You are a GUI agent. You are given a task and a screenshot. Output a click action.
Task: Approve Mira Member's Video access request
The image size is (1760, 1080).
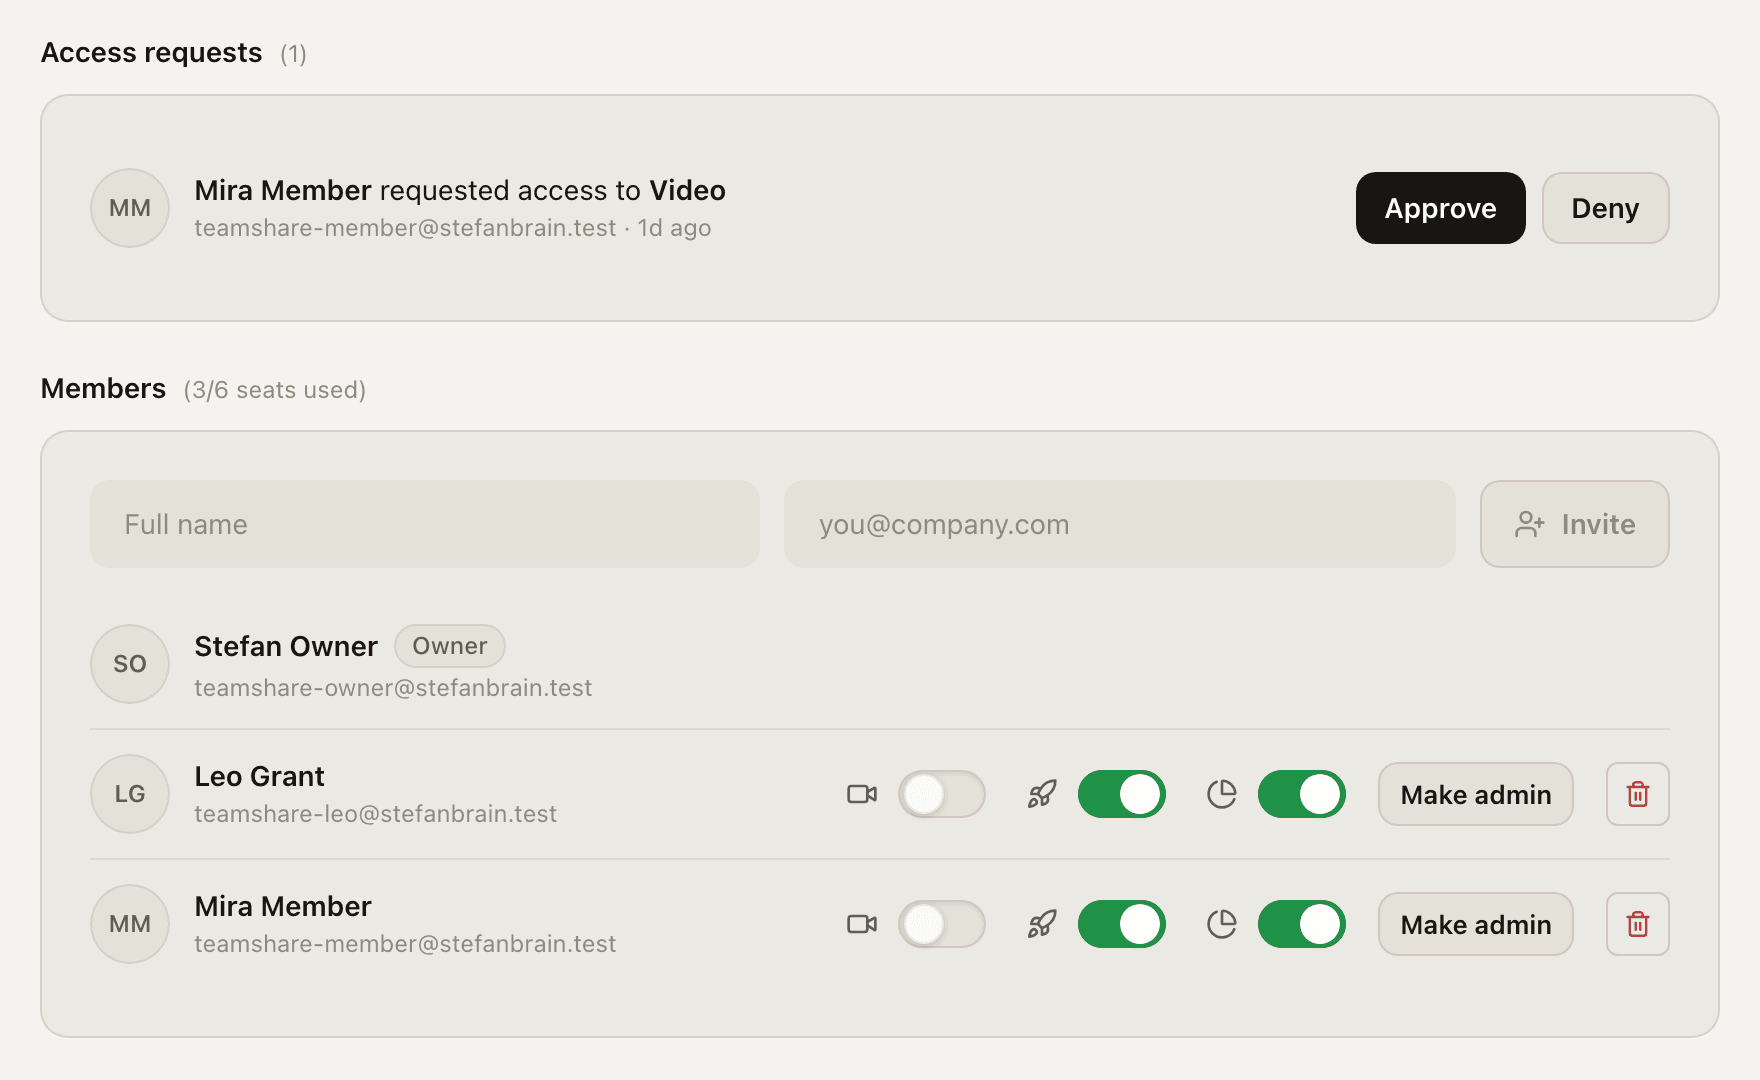tap(1440, 208)
